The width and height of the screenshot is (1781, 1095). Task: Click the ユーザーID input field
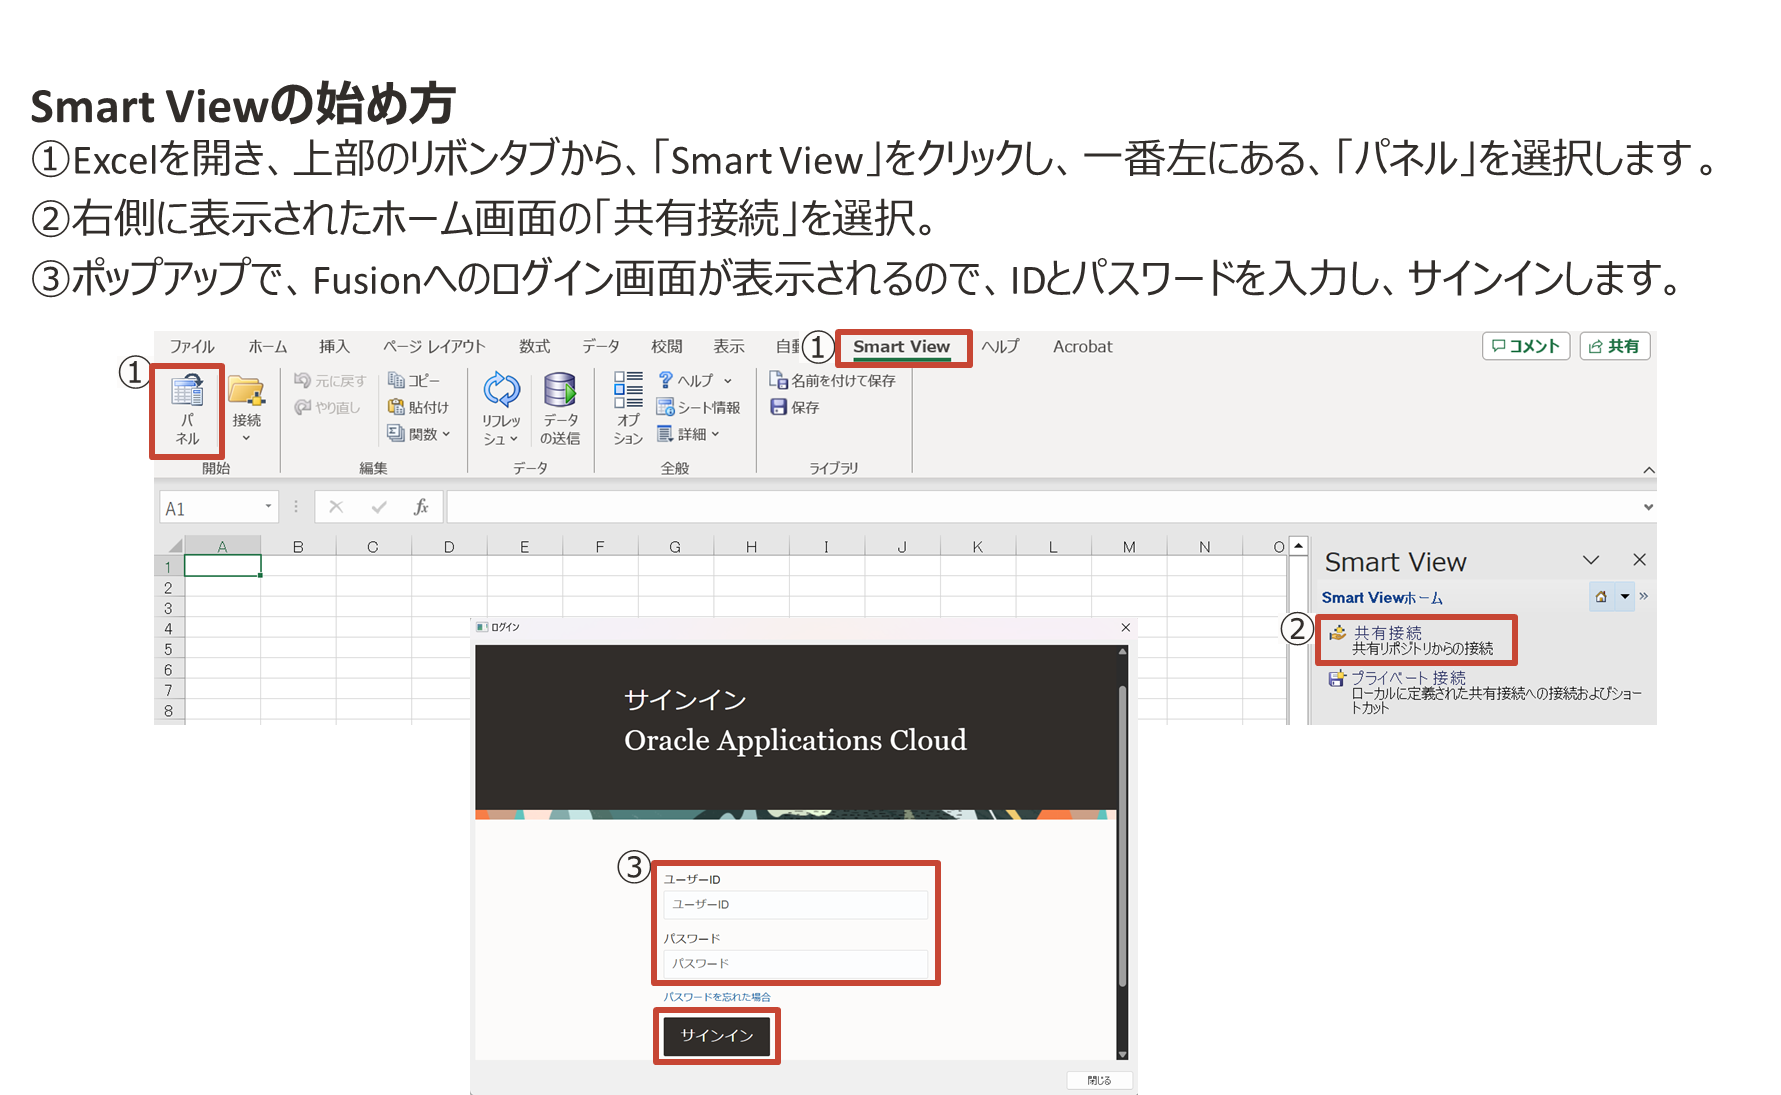pos(795,904)
